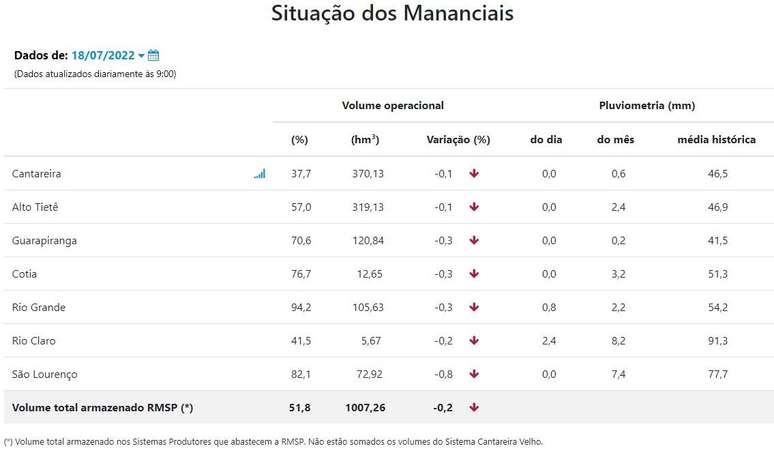This screenshot has height=457, width=774.
Task: Click the red down arrow in Rio Claro row
Action: point(474,340)
